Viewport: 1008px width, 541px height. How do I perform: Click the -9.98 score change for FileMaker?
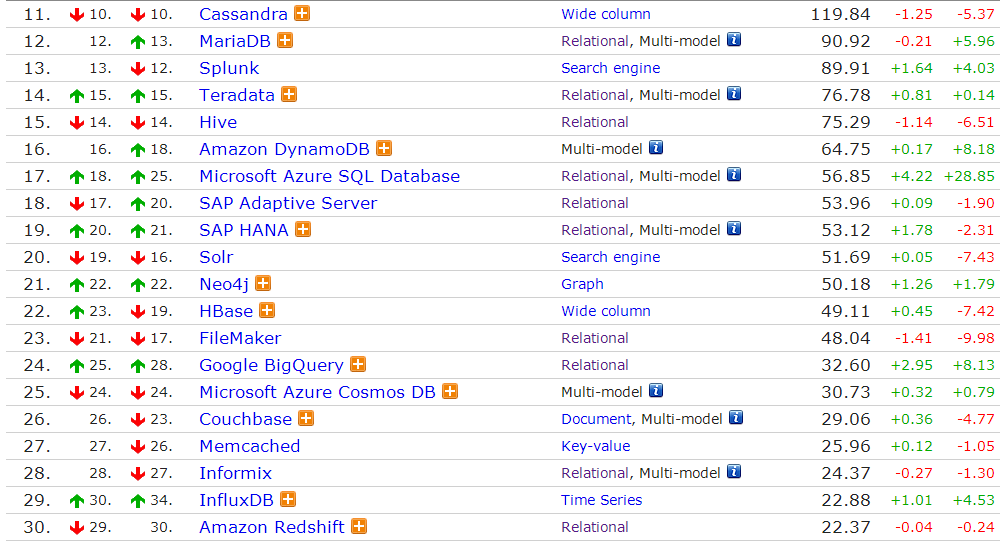[x=976, y=338]
